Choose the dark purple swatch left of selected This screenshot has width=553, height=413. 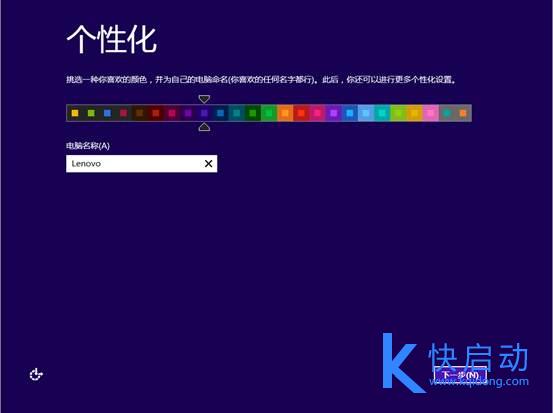[188, 113]
